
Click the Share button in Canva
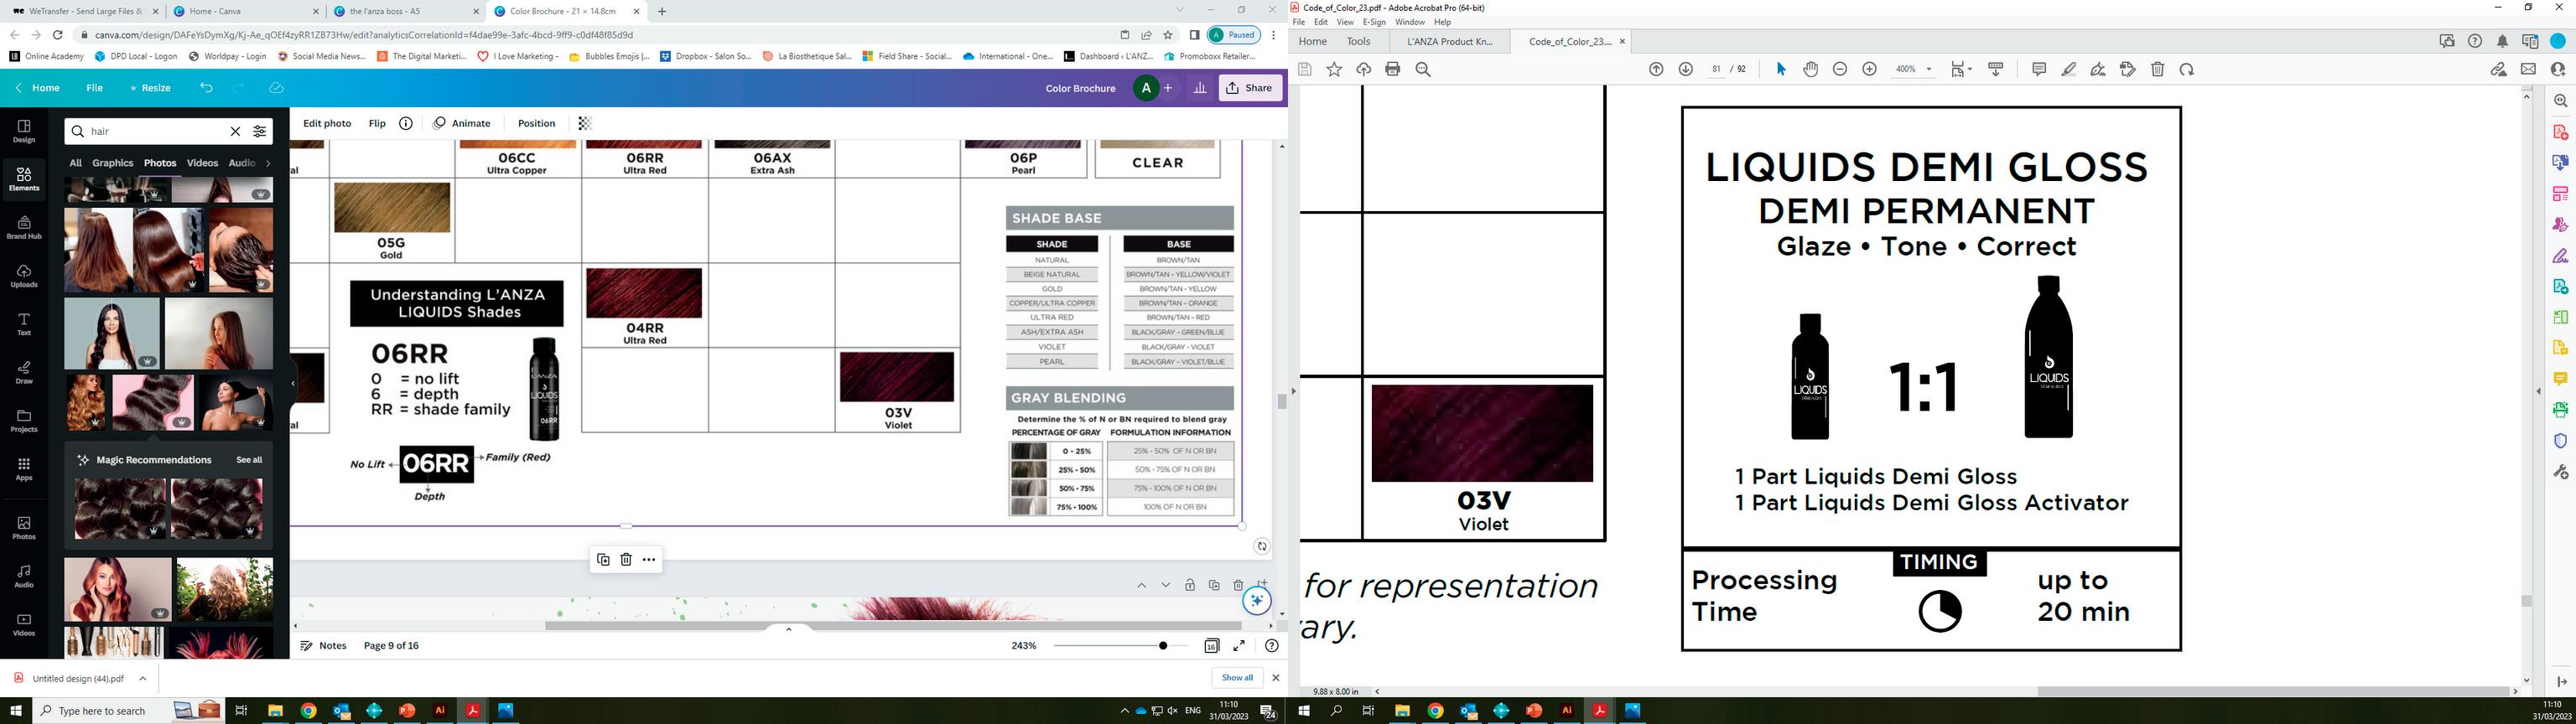[1250, 88]
